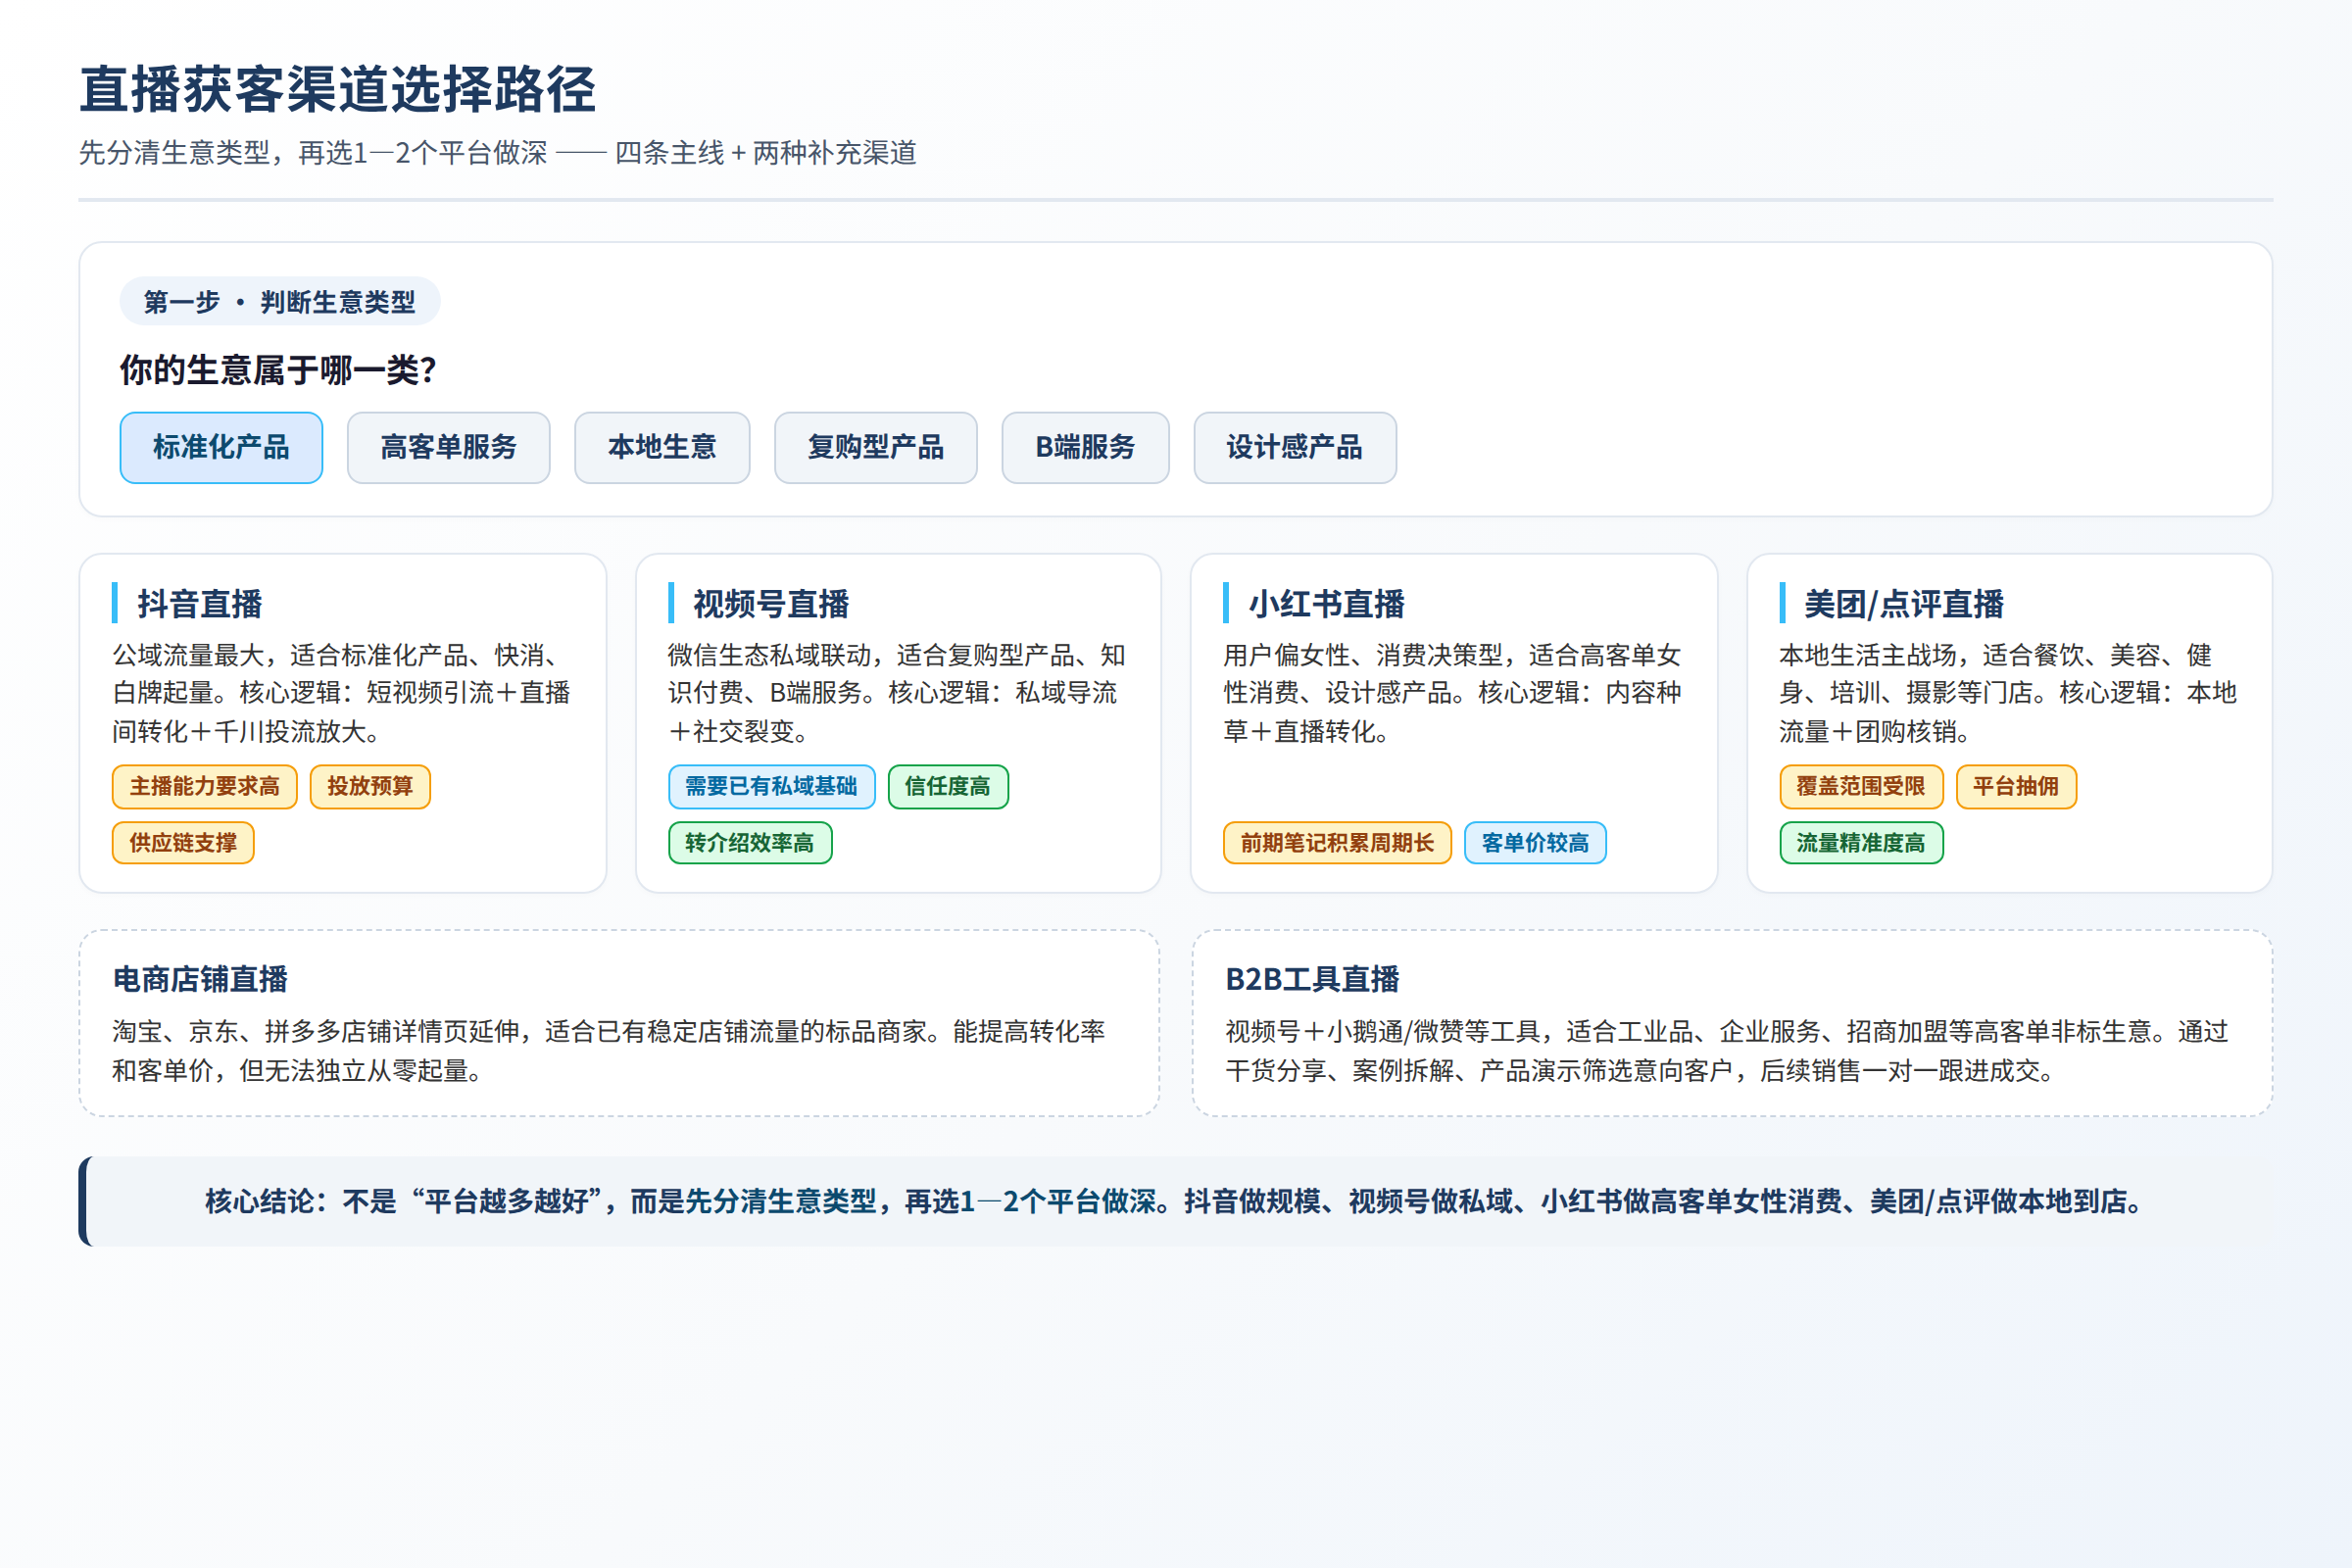Click the 小红书直播 card heading
Image resolution: width=2352 pixels, height=1568 pixels.
click(x=1327, y=604)
